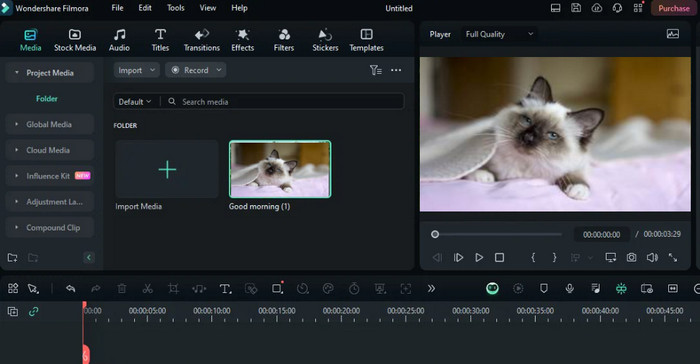The height and width of the screenshot is (364, 700).
Task: Click the timeline track manager icon
Action: (x=13, y=311)
